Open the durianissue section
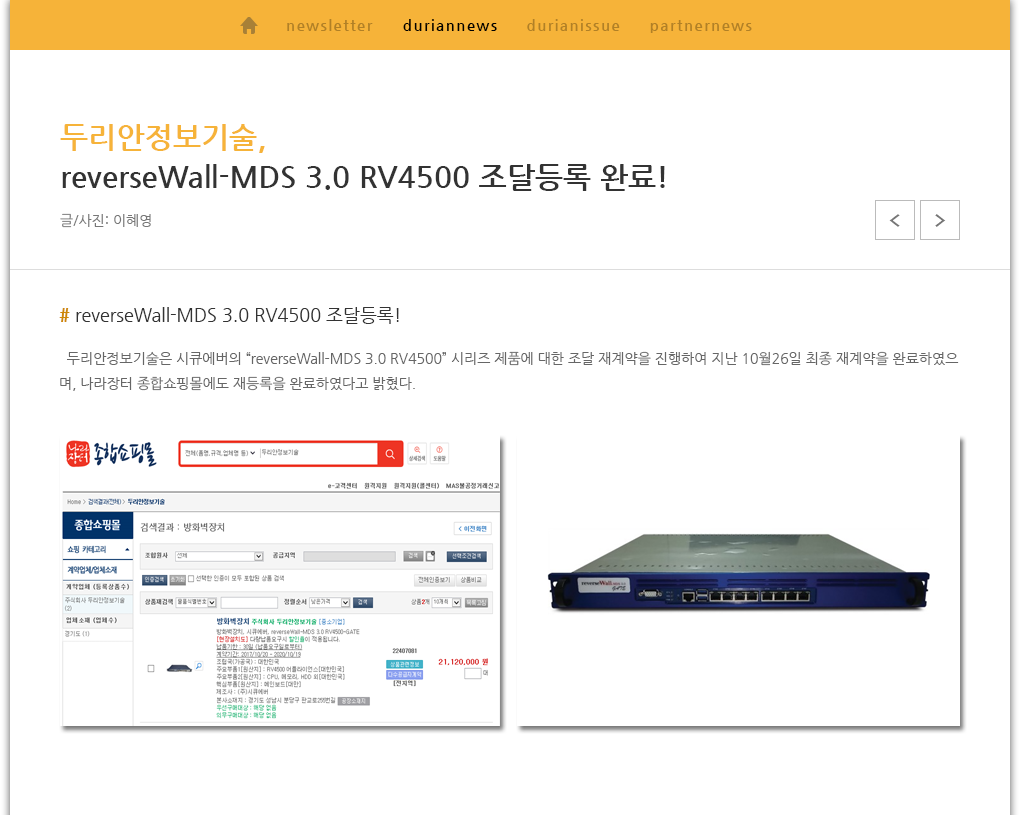This screenshot has height=815, width=1020. [573, 26]
